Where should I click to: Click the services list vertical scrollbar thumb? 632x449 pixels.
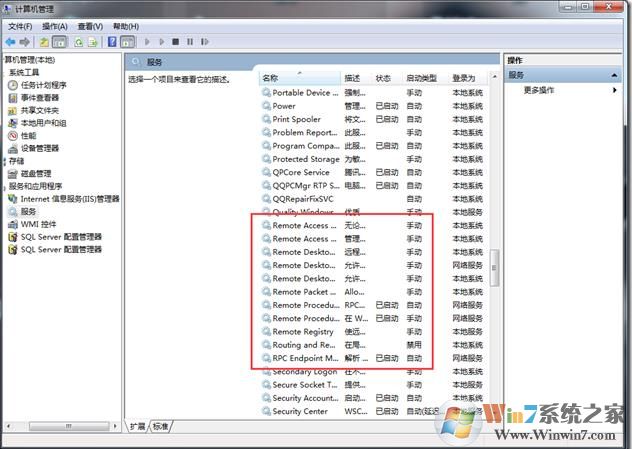[x=494, y=268]
